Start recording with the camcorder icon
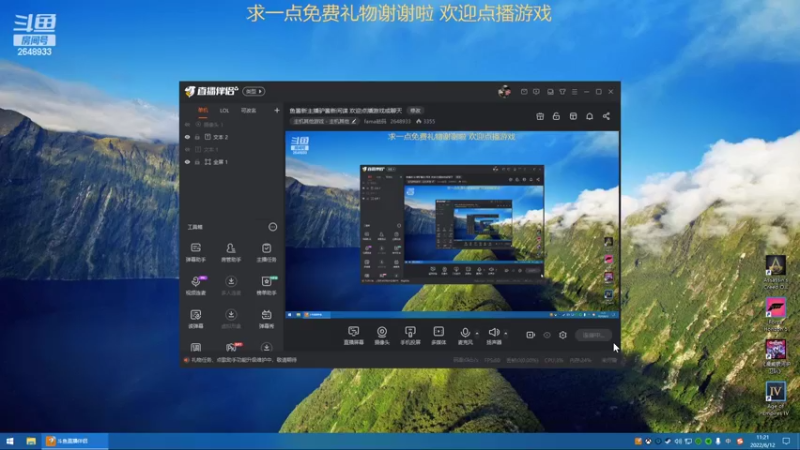The image size is (800, 450). tap(530, 335)
